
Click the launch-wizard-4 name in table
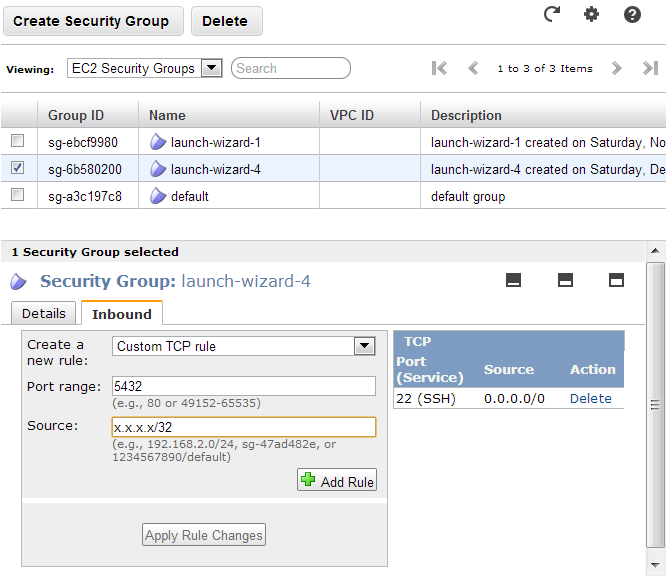tap(216, 169)
